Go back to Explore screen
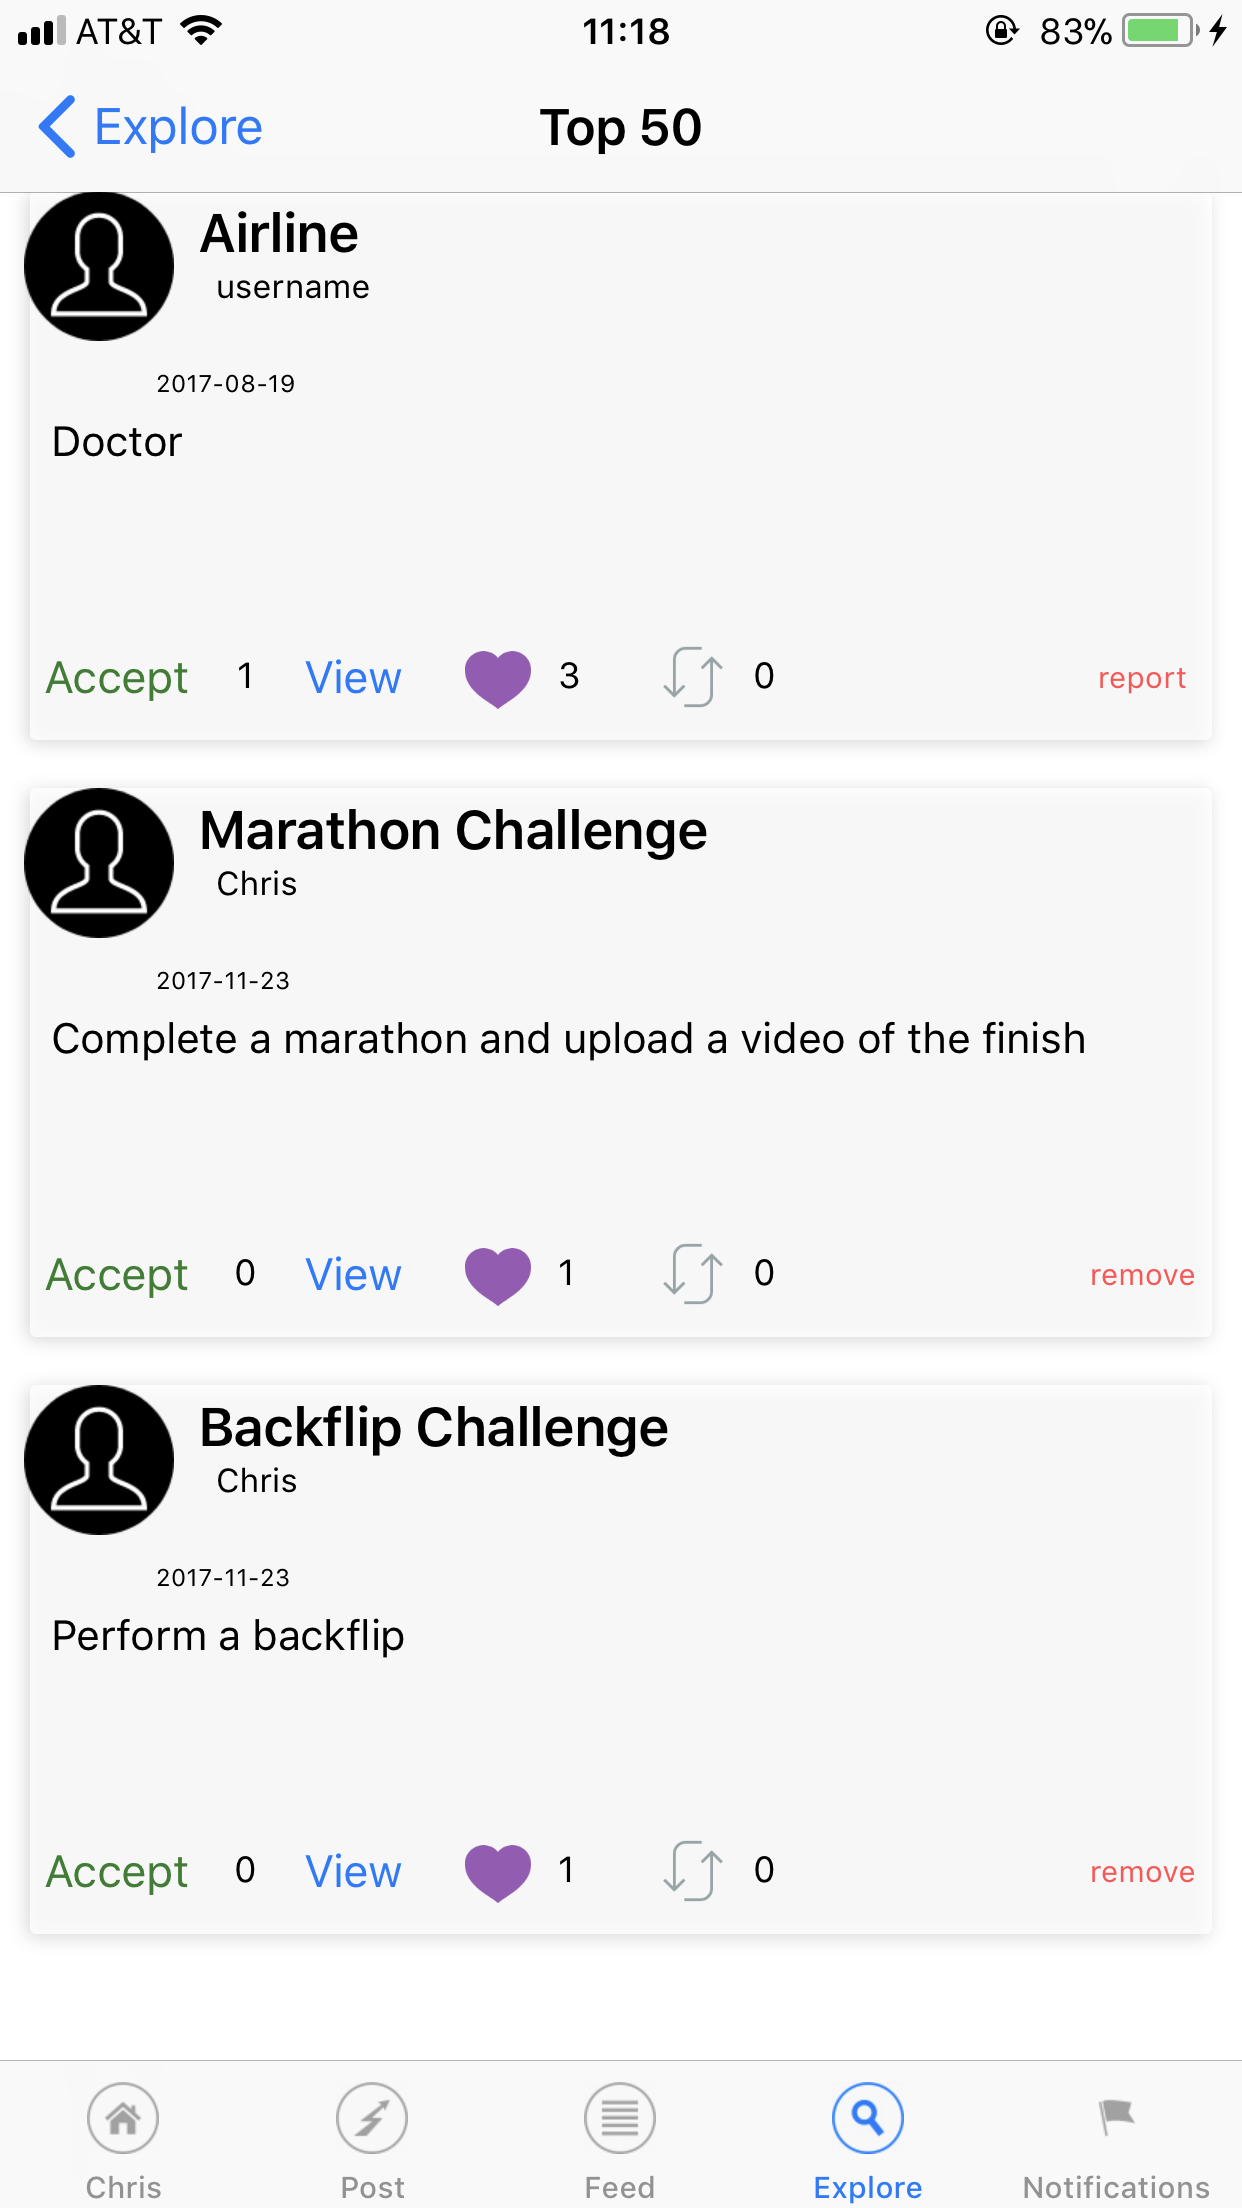1242x2208 pixels. (150, 127)
